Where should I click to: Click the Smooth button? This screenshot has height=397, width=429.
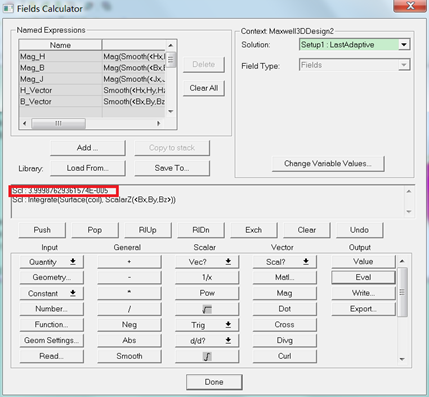[129, 356]
